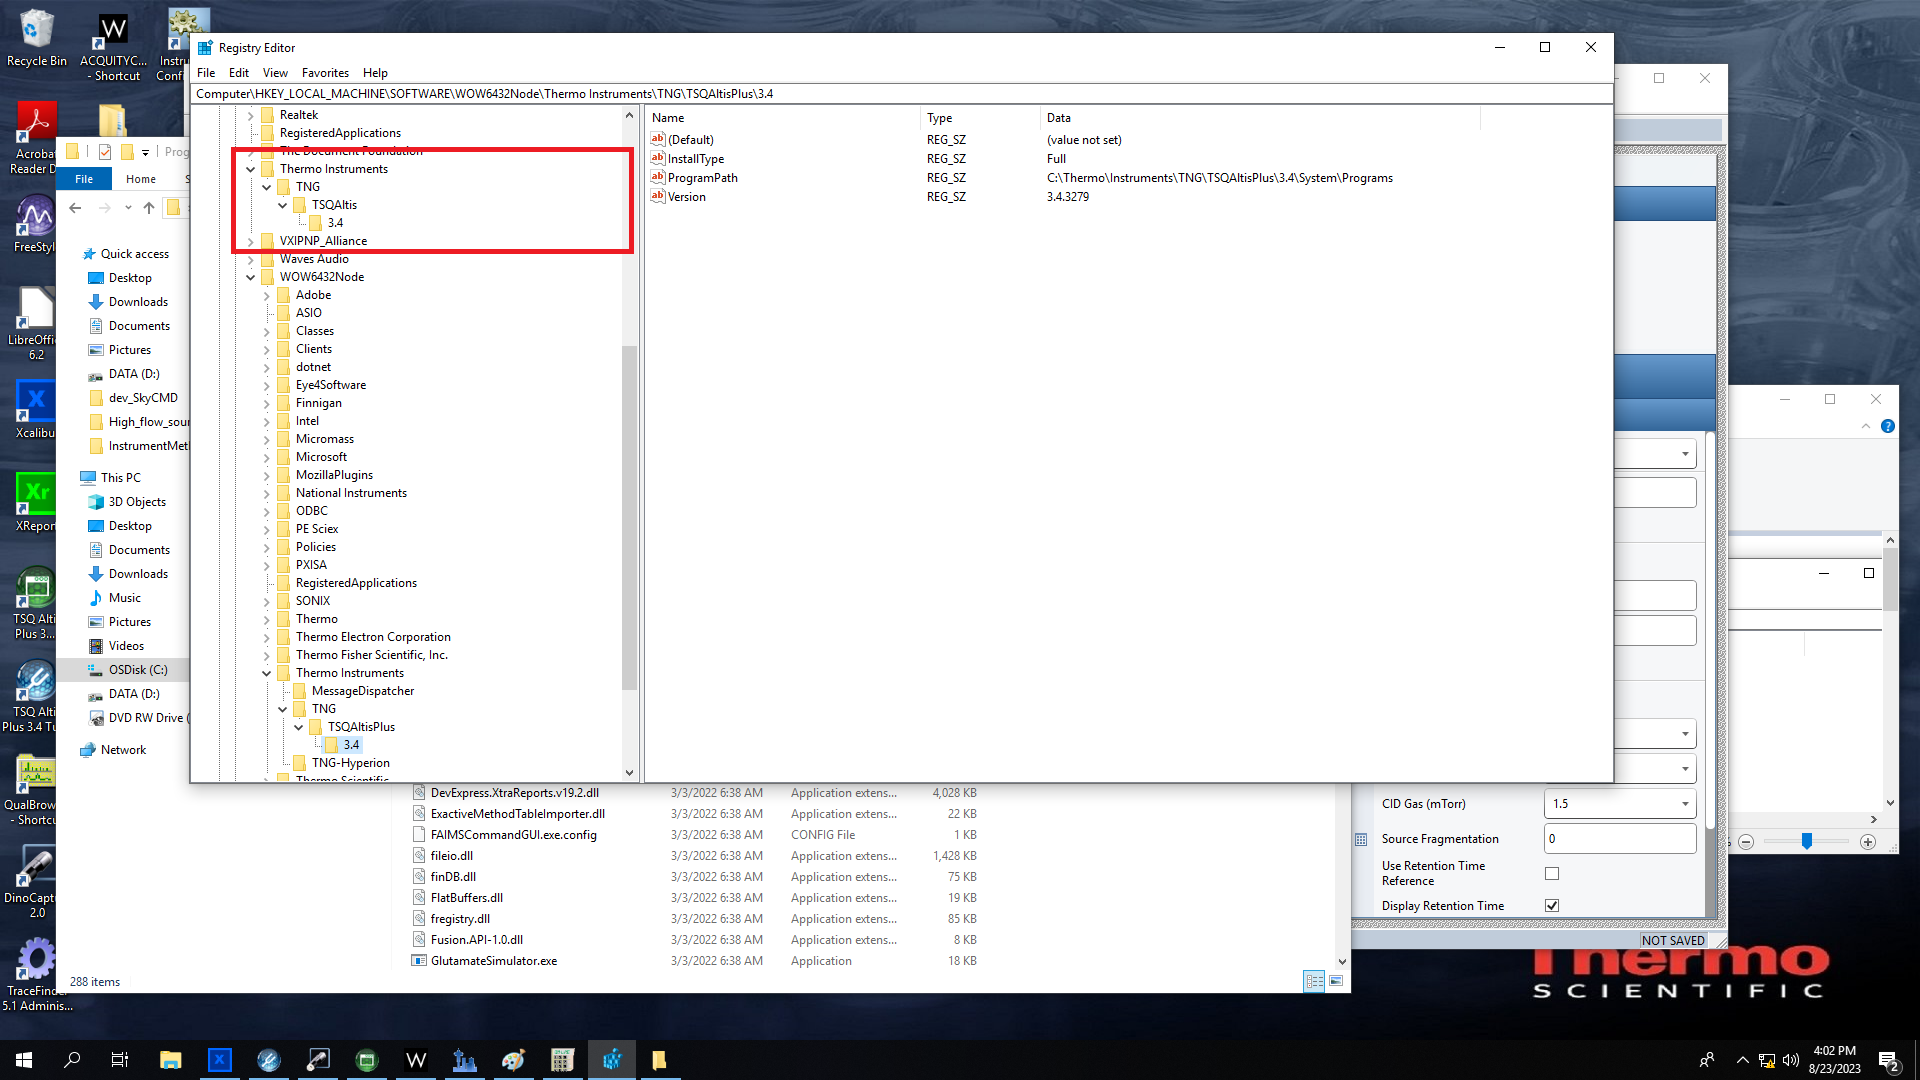
Task: Open the Edit menu in Registry Editor
Action: [x=238, y=73]
